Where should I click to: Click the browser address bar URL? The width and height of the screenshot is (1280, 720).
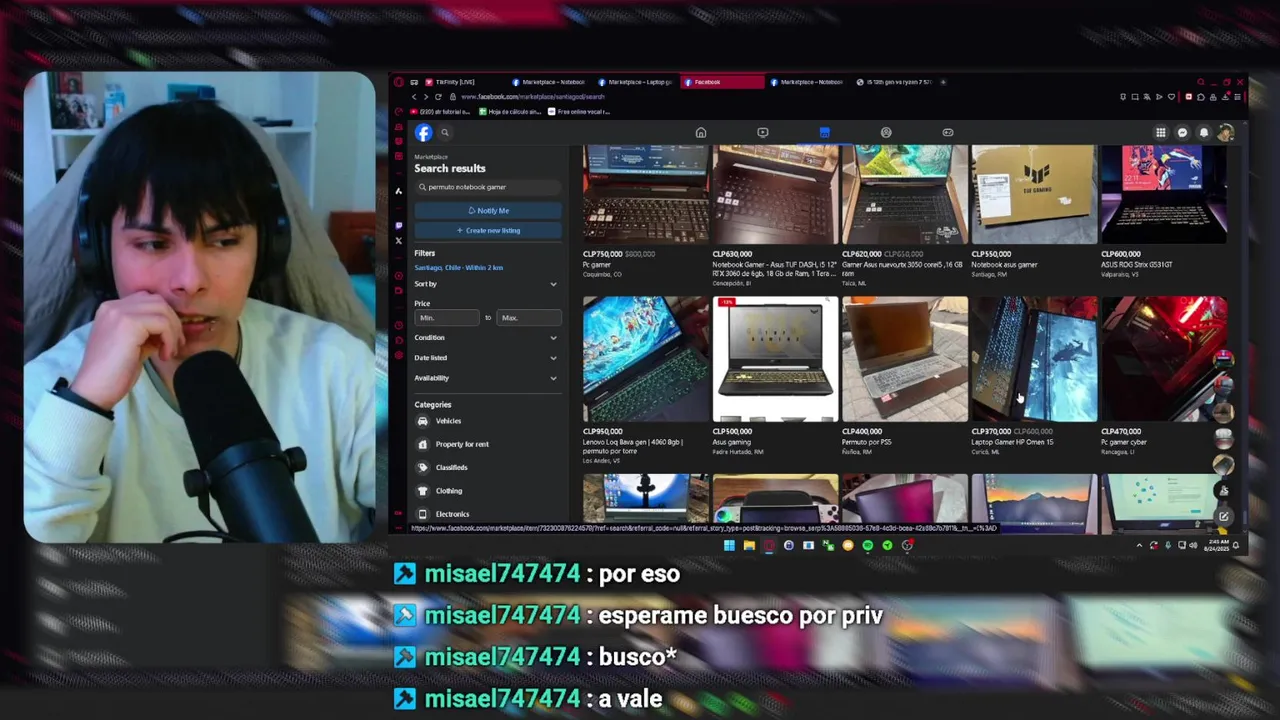tap(533, 97)
